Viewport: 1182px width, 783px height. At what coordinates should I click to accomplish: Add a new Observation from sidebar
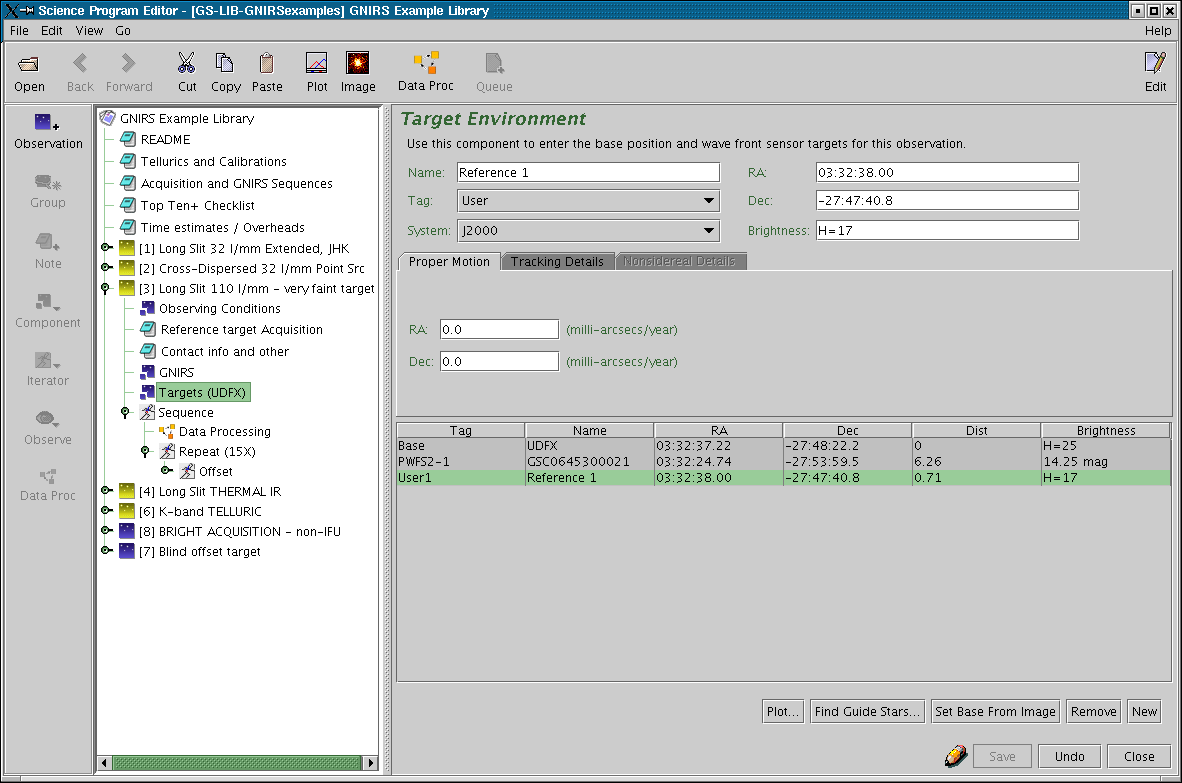point(47,122)
